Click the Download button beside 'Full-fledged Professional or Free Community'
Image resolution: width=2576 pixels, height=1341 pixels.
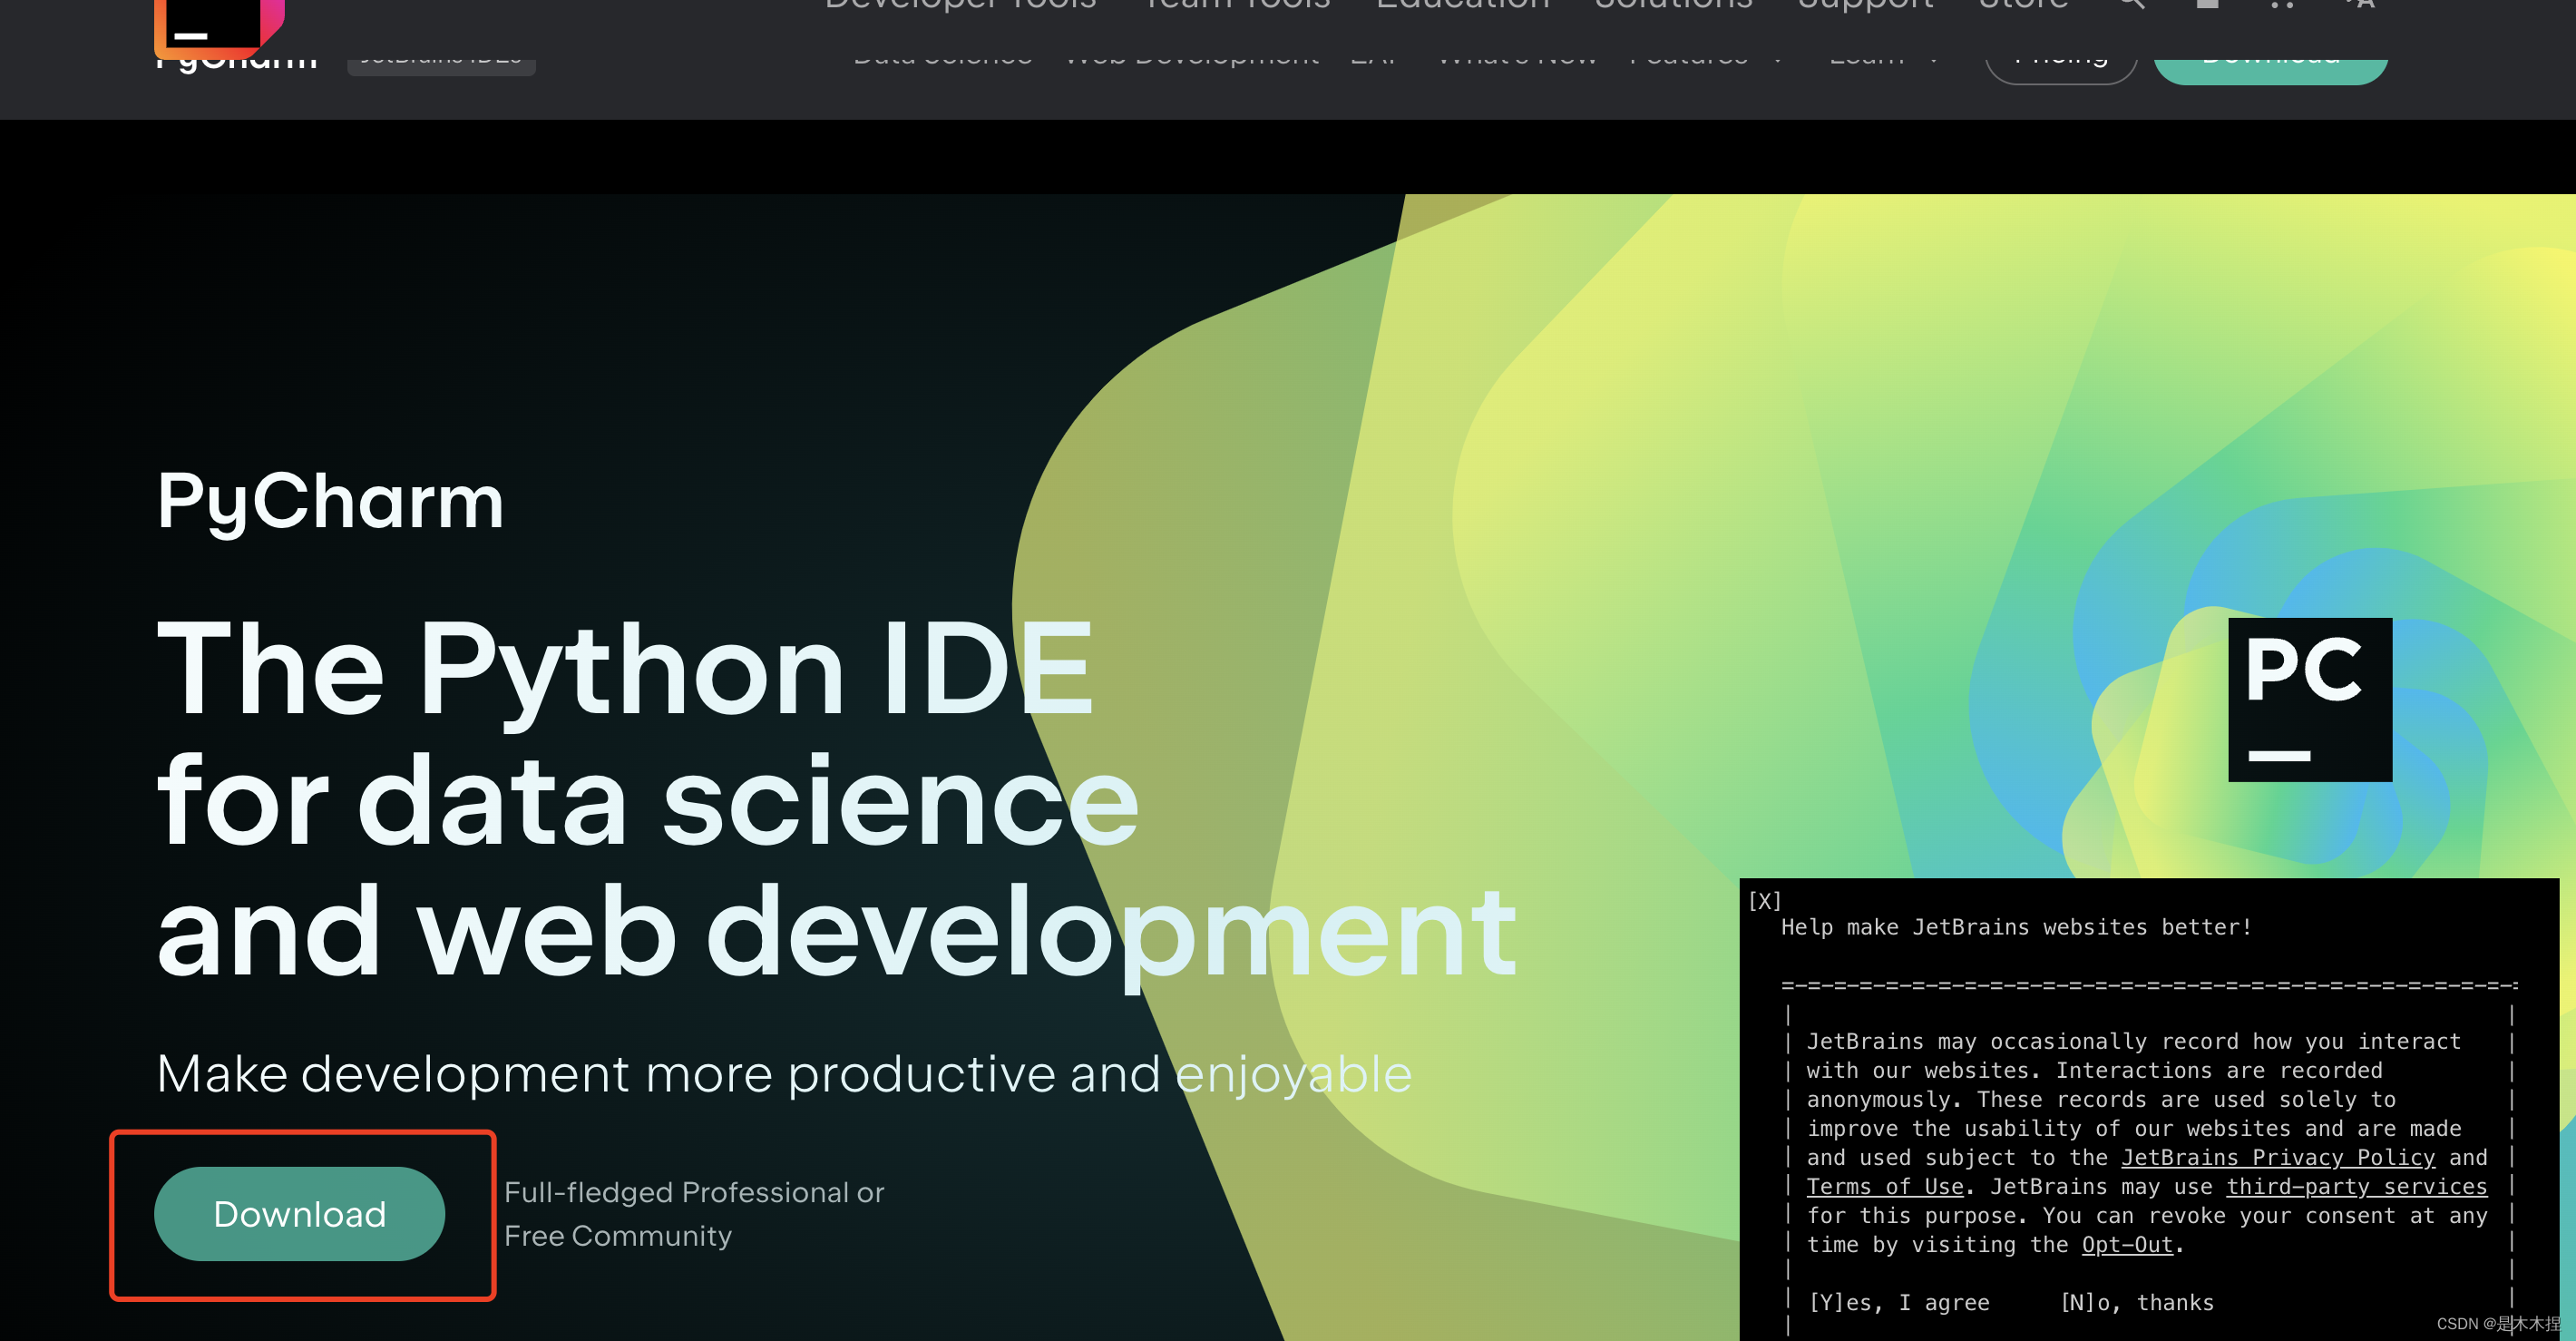pyautogui.click(x=299, y=1213)
